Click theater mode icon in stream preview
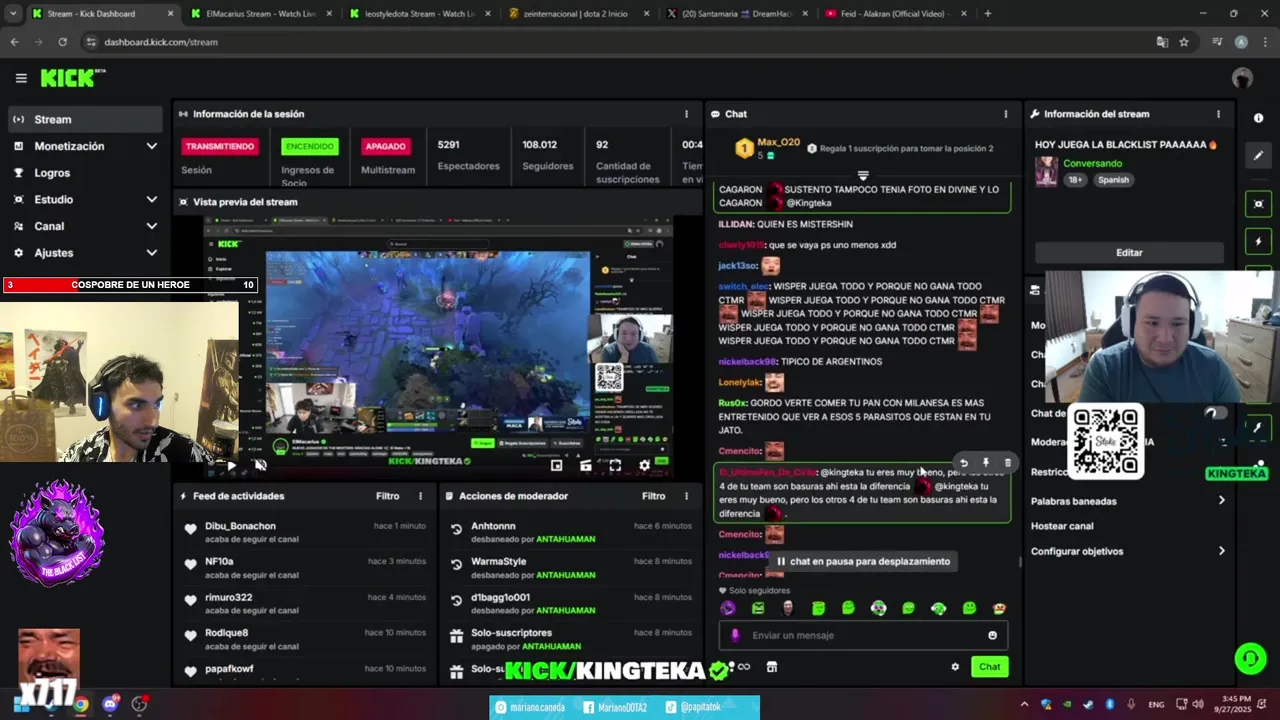The image size is (1280, 720). point(586,465)
